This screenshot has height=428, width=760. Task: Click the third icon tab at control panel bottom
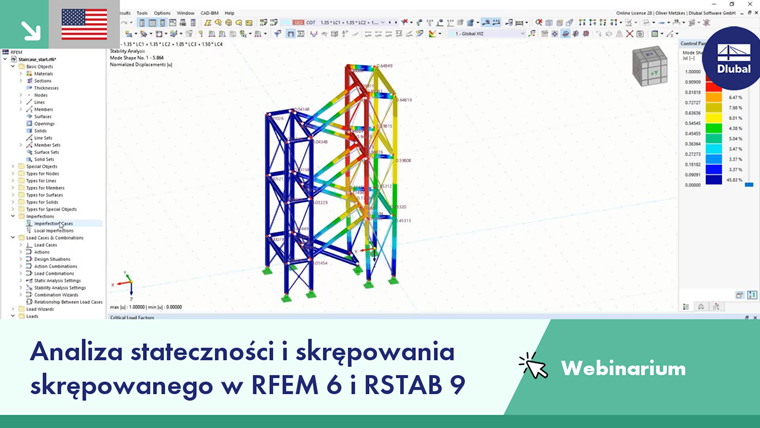[x=716, y=306]
